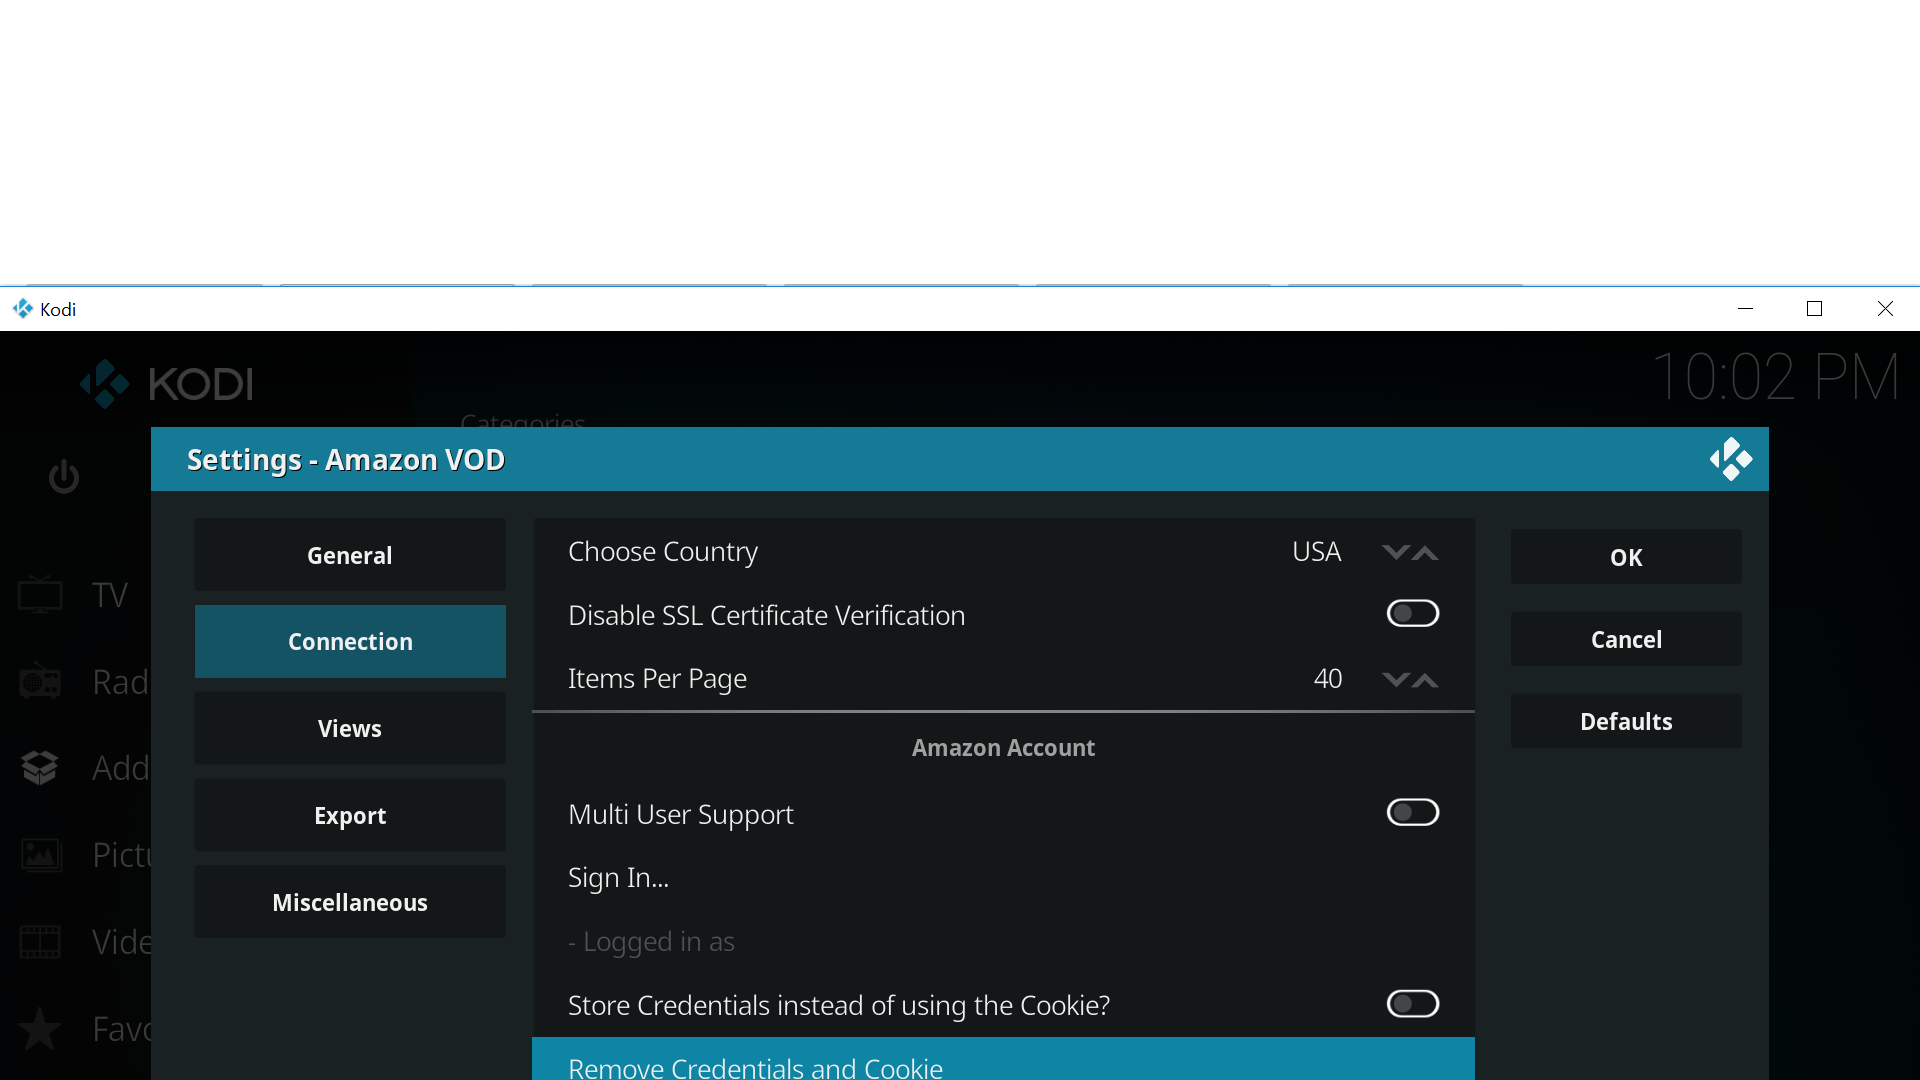The width and height of the screenshot is (1920, 1080).
Task: Confirm settings with OK button
Action: coord(1626,557)
